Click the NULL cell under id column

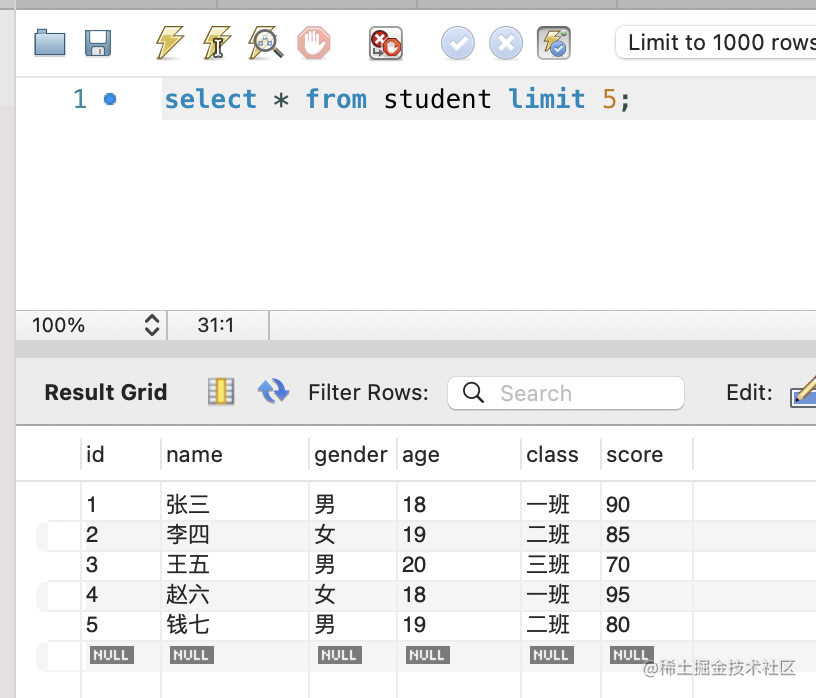click(x=111, y=655)
